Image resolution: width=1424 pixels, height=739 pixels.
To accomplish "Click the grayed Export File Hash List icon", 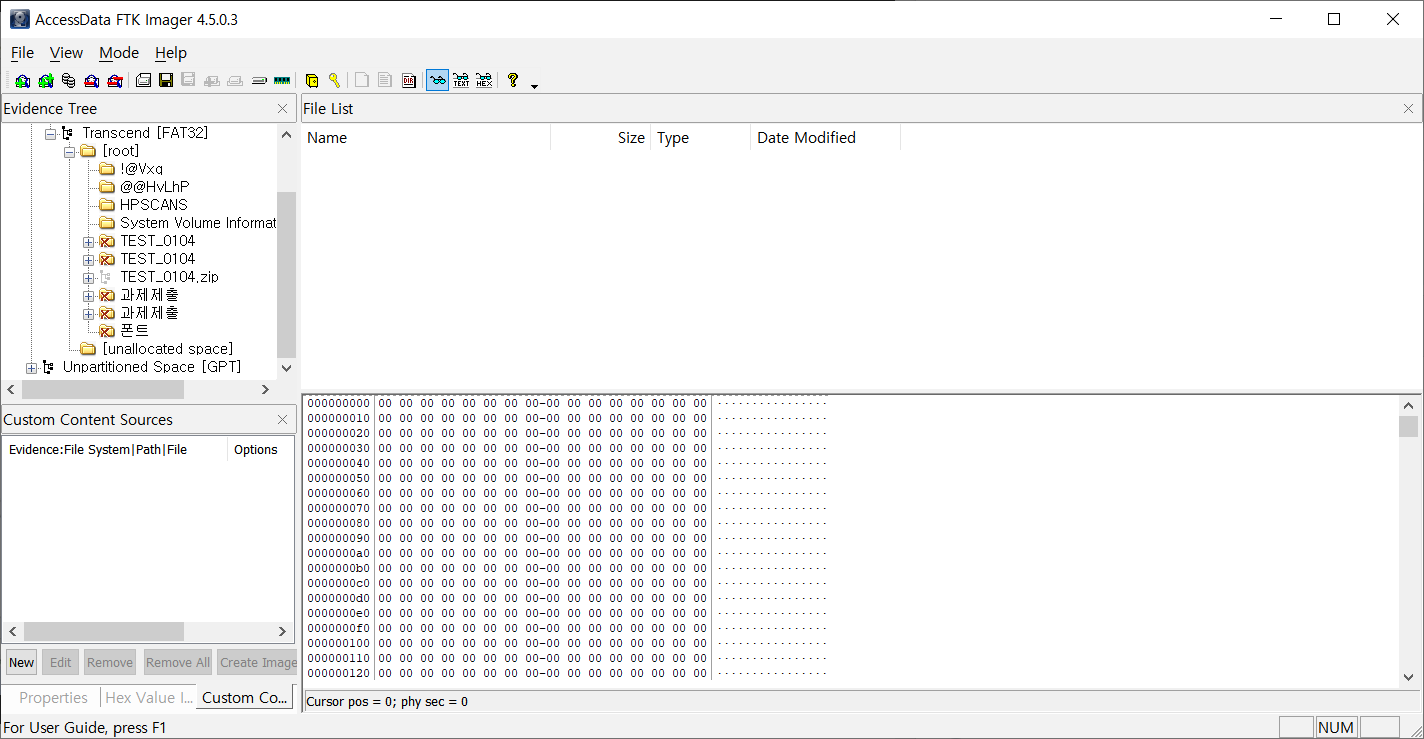I will (385, 81).
